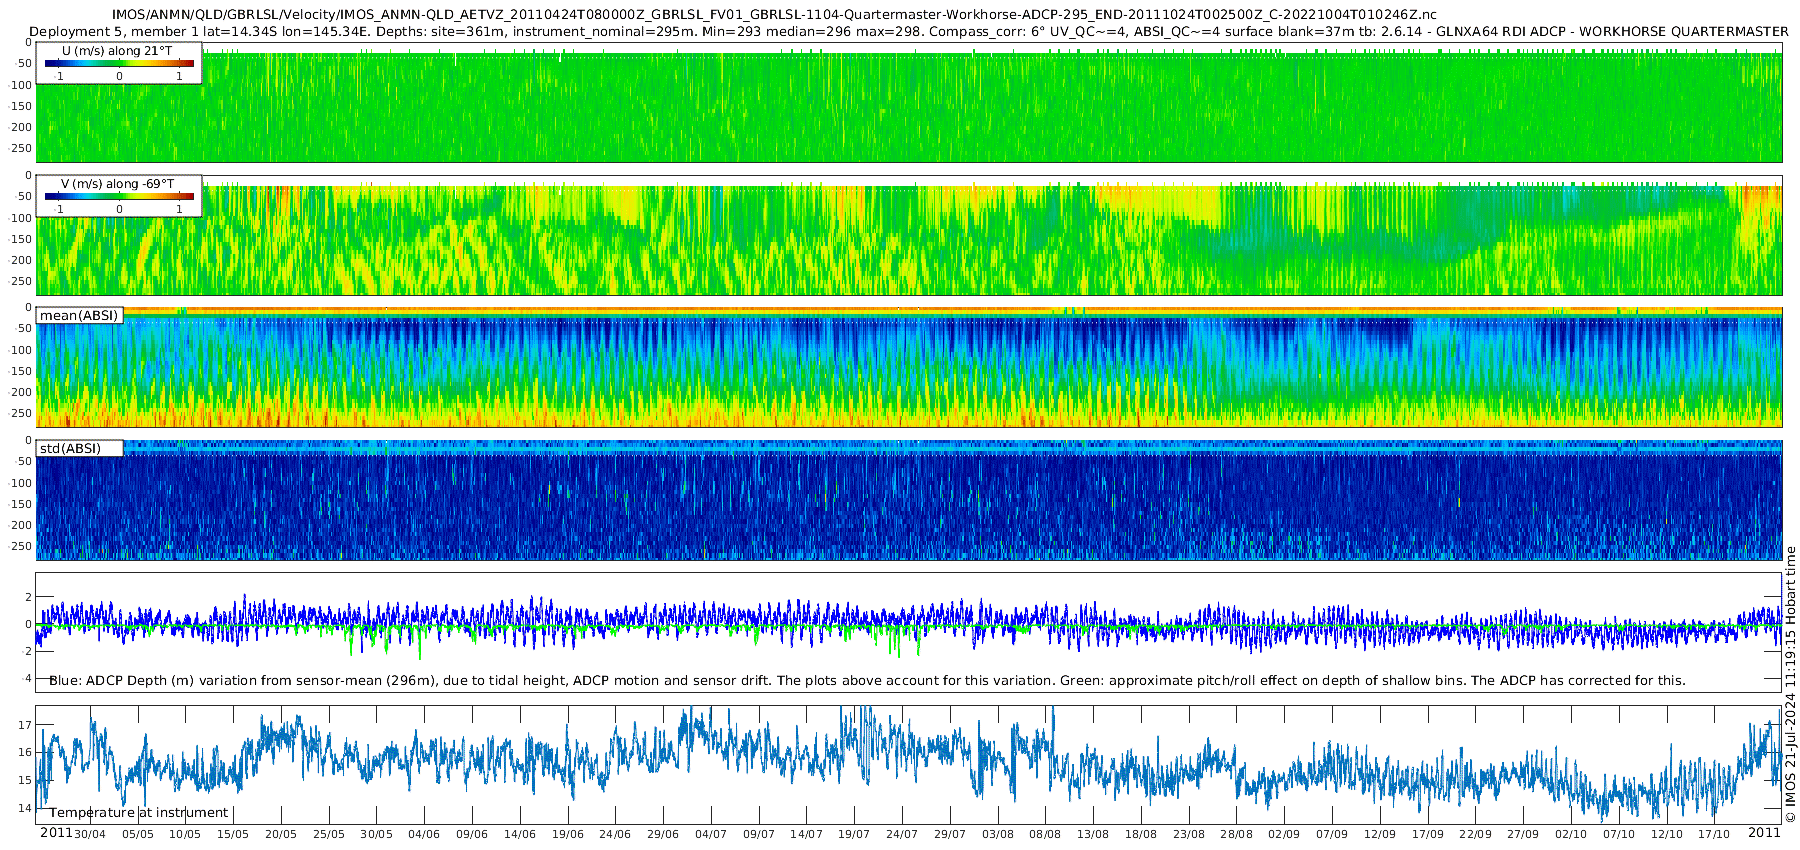This screenshot has width=1800, height=850.
Task: Click the -250 depth tick of U panel
Action: [x=20, y=149]
